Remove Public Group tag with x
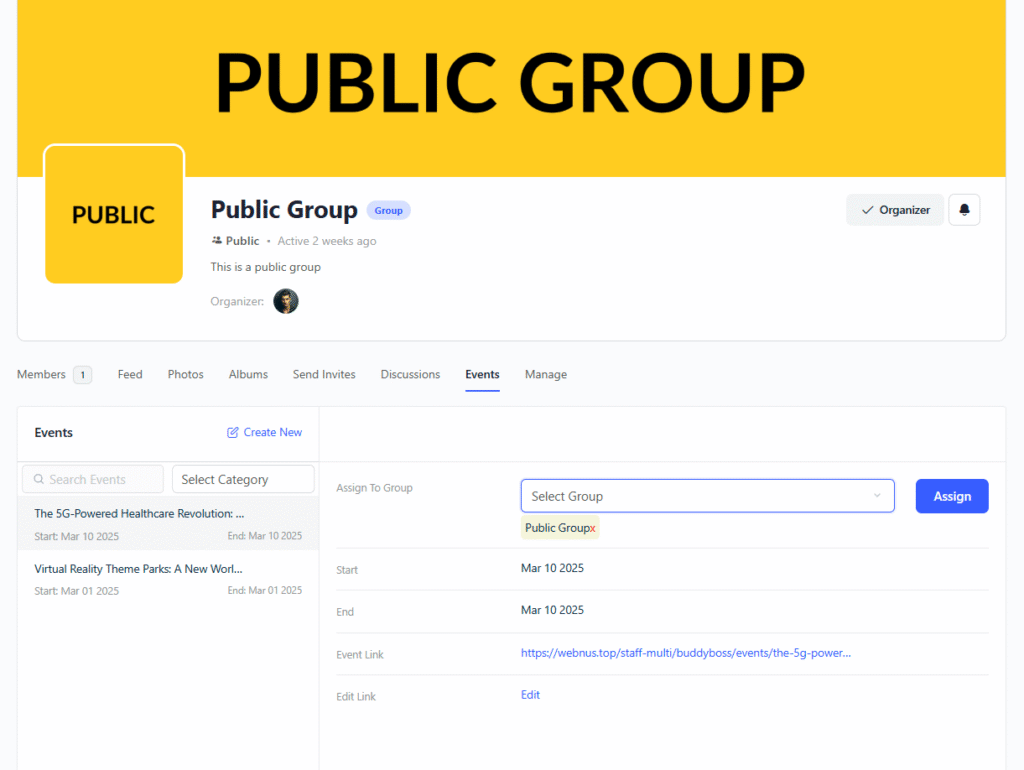The image size is (1024, 770). click(x=593, y=528)
